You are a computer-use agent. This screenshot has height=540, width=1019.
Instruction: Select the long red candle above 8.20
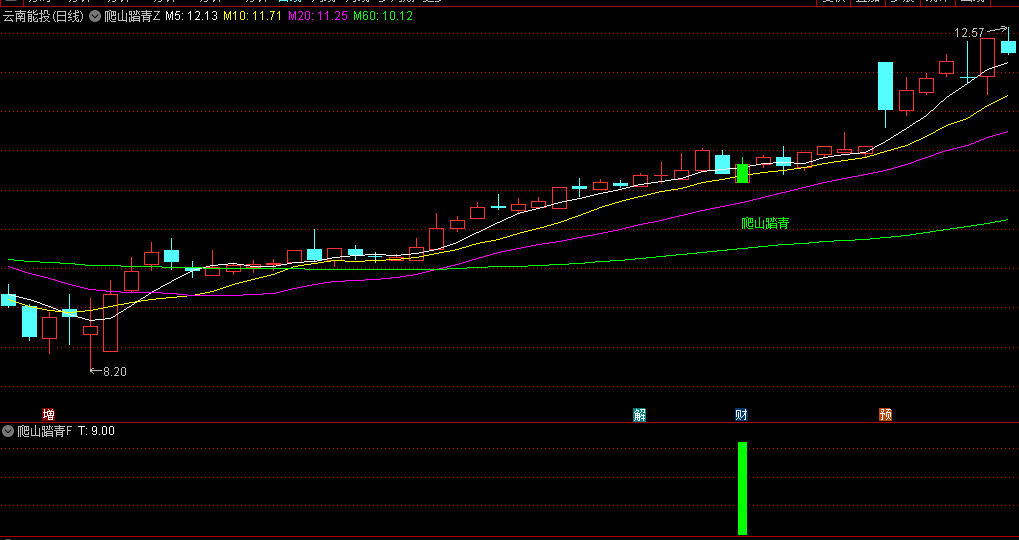click(x=110, y=323)
